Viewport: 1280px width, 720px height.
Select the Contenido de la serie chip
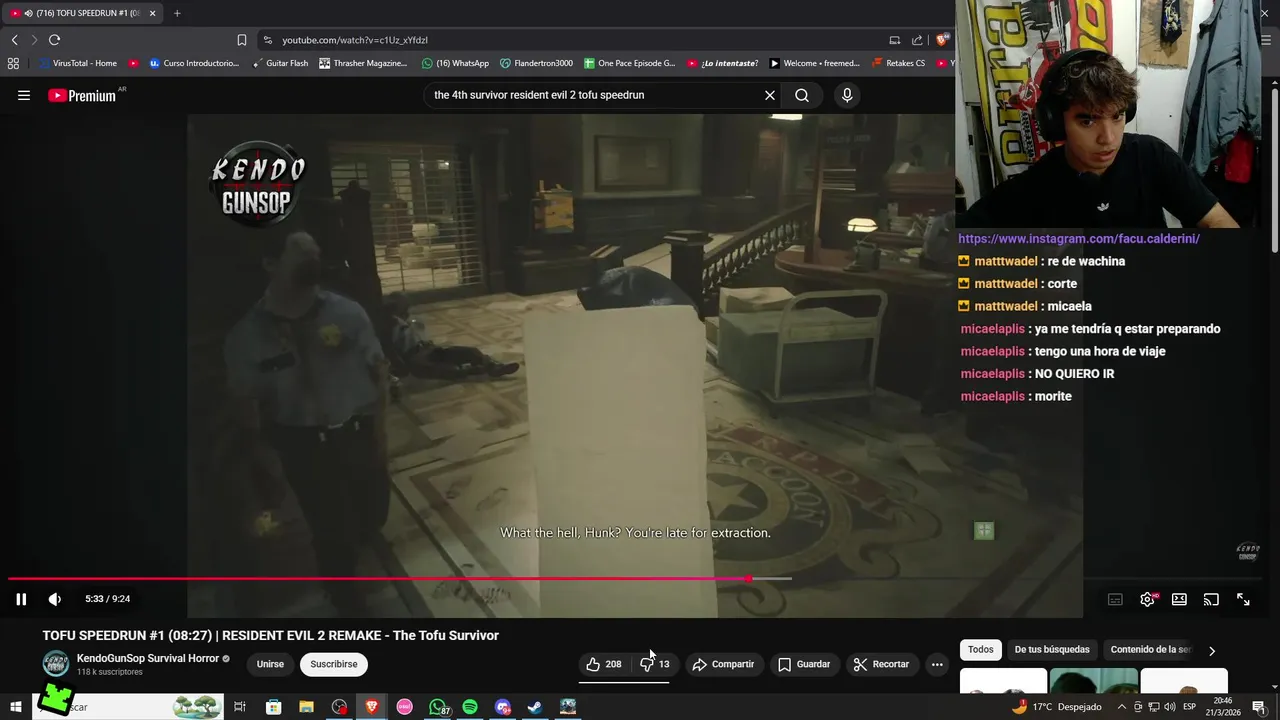point(1150,650)
